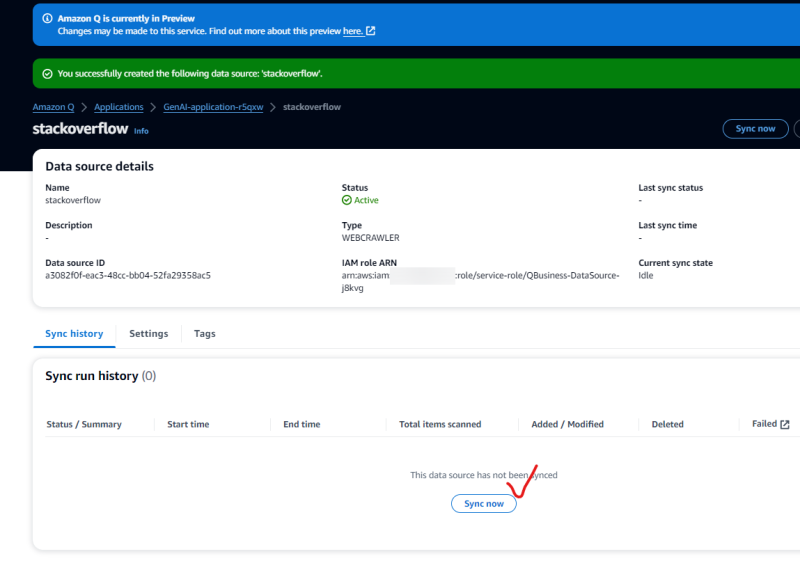Click the Active status checkmark icon
The image size is (800, 561).
347,200
